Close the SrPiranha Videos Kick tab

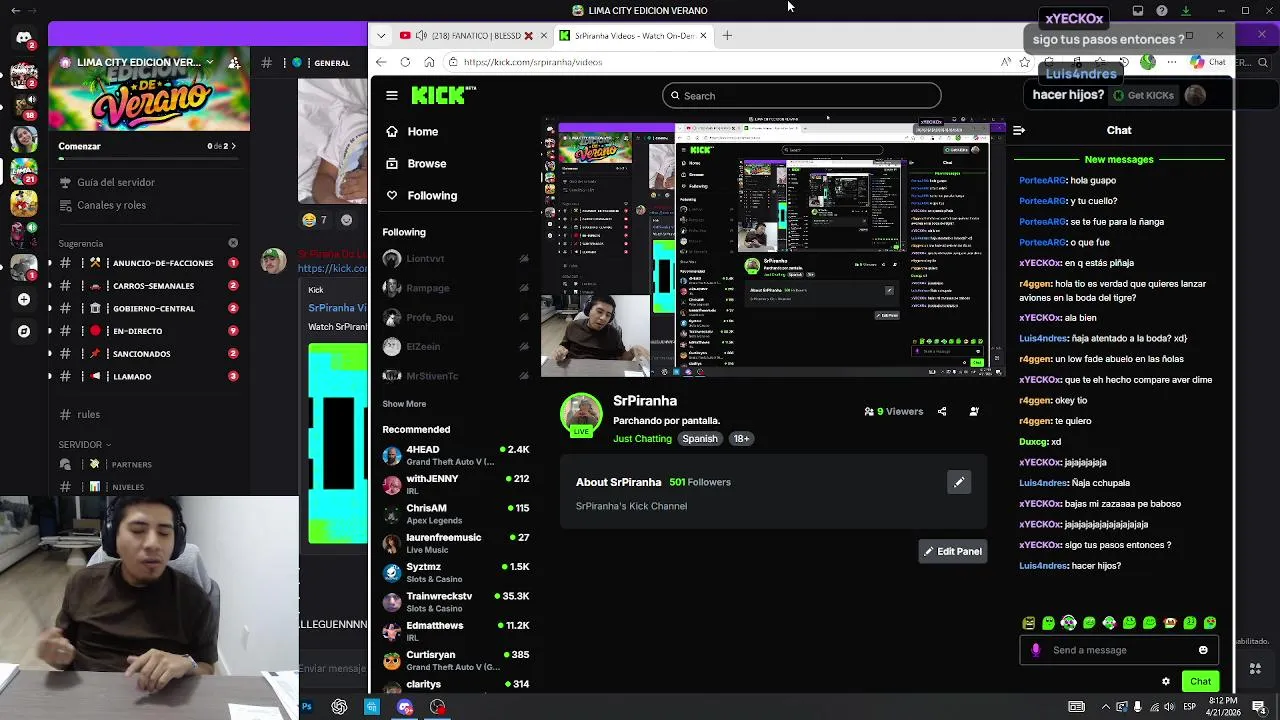pyautogui.click(x=703, y=35)
